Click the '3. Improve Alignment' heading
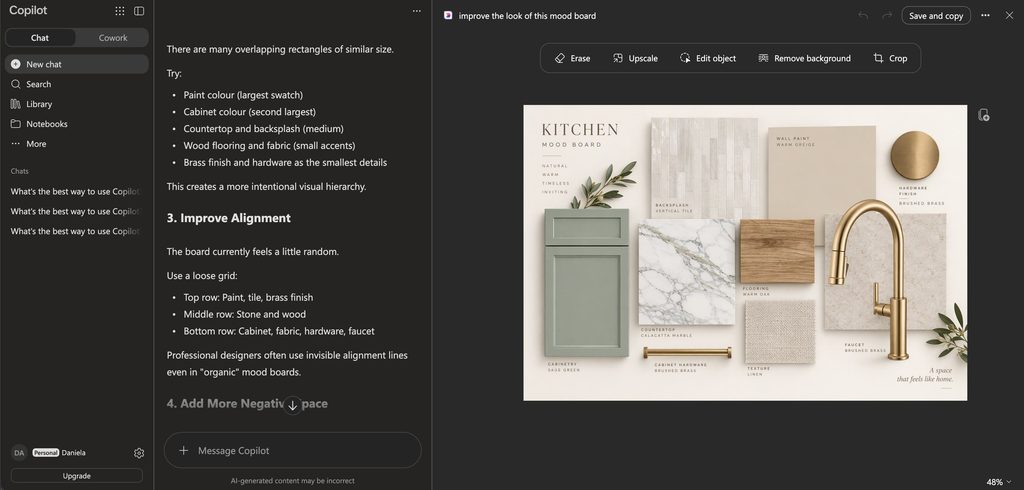Image resolution: width=1024 pixels, height=490 pixels. 229,218
